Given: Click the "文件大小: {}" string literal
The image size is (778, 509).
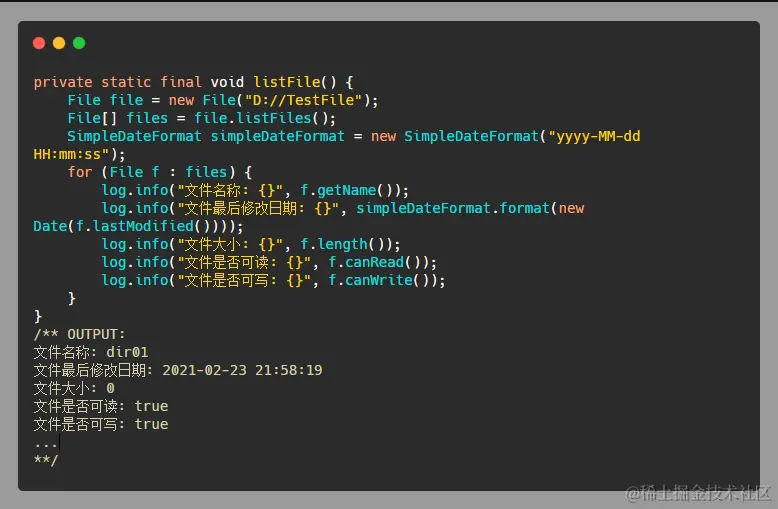Looking at the screenshot, I should (230, 244).
